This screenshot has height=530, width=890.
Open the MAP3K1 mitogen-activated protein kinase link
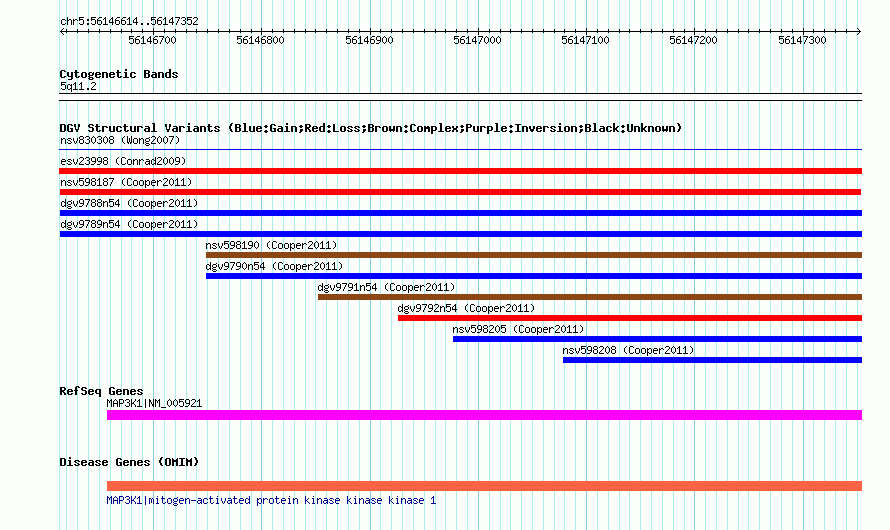pos(271,500)
